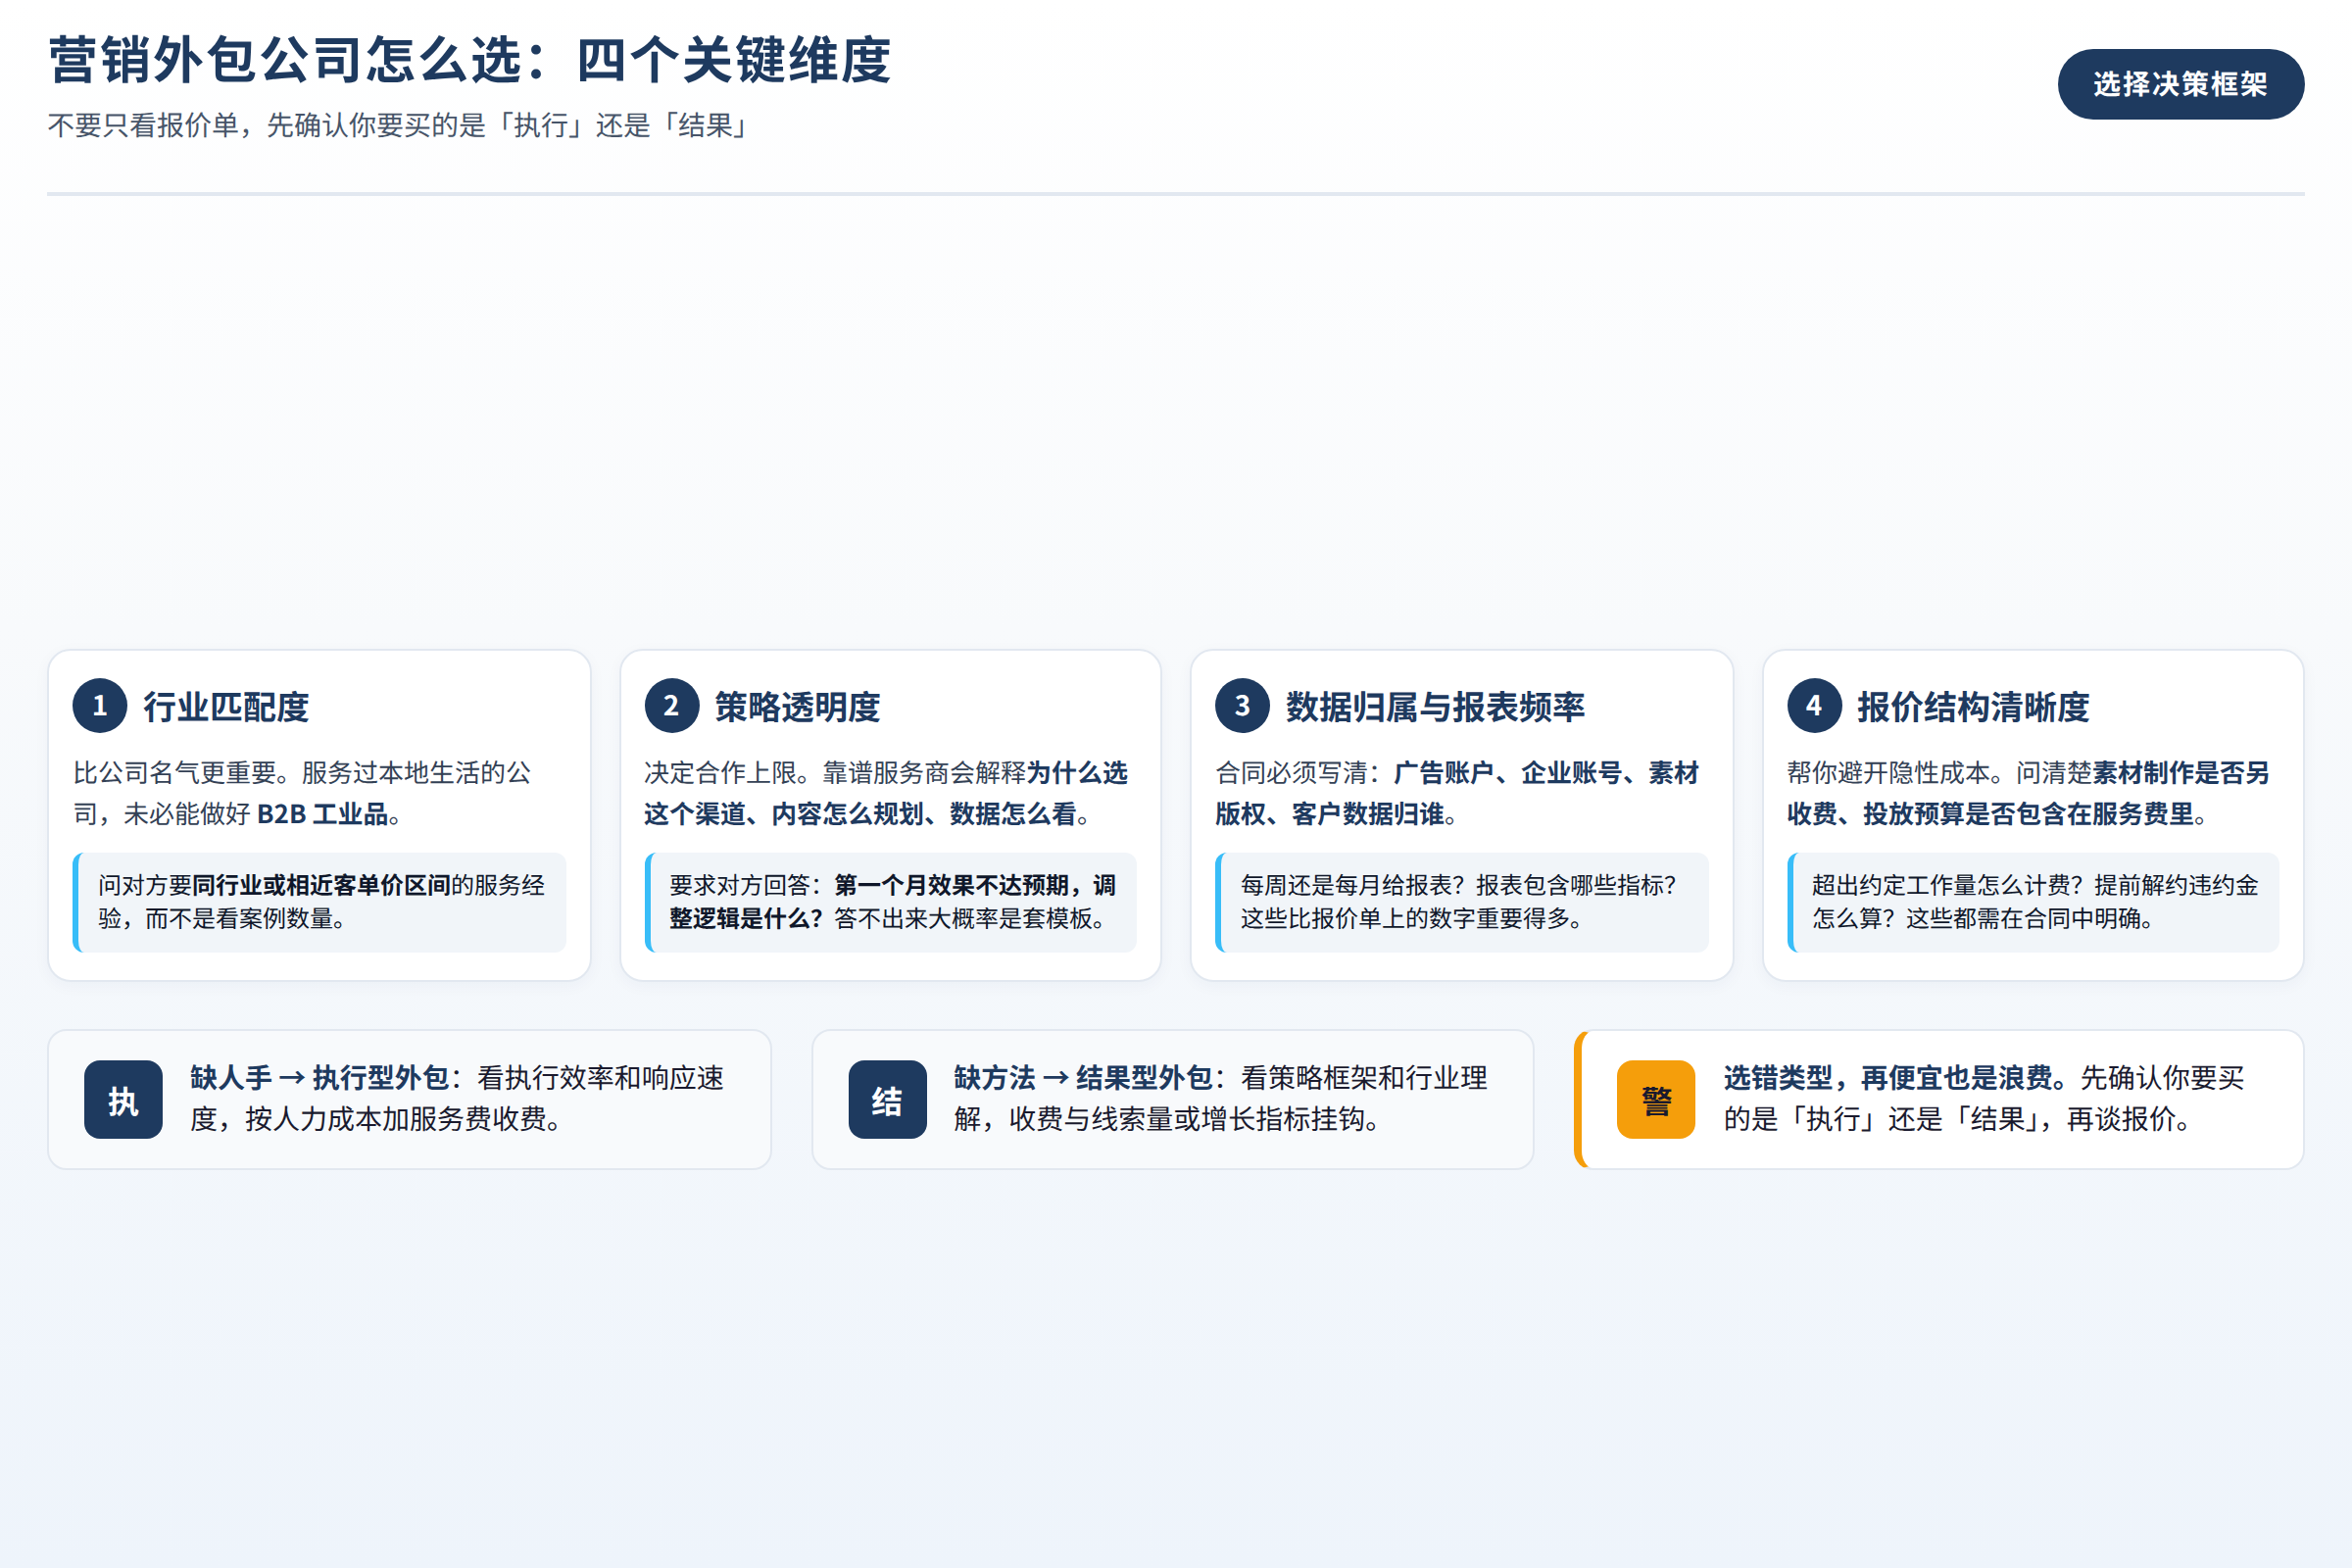Click the text 帮你避开隐性成本

[1889, 773]
